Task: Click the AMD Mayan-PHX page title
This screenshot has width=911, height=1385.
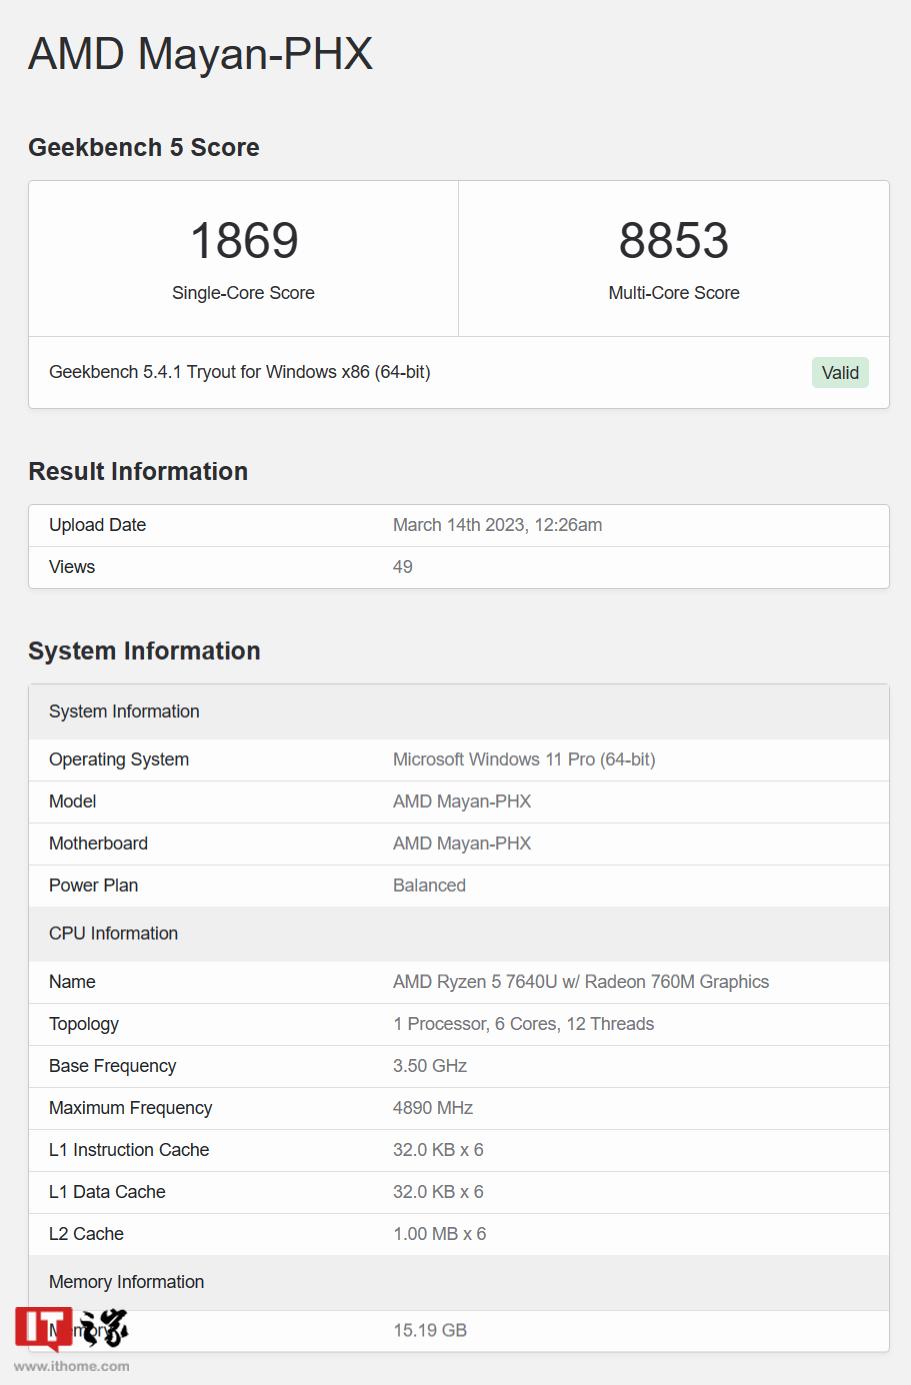Action: click(x=200, y=54)
